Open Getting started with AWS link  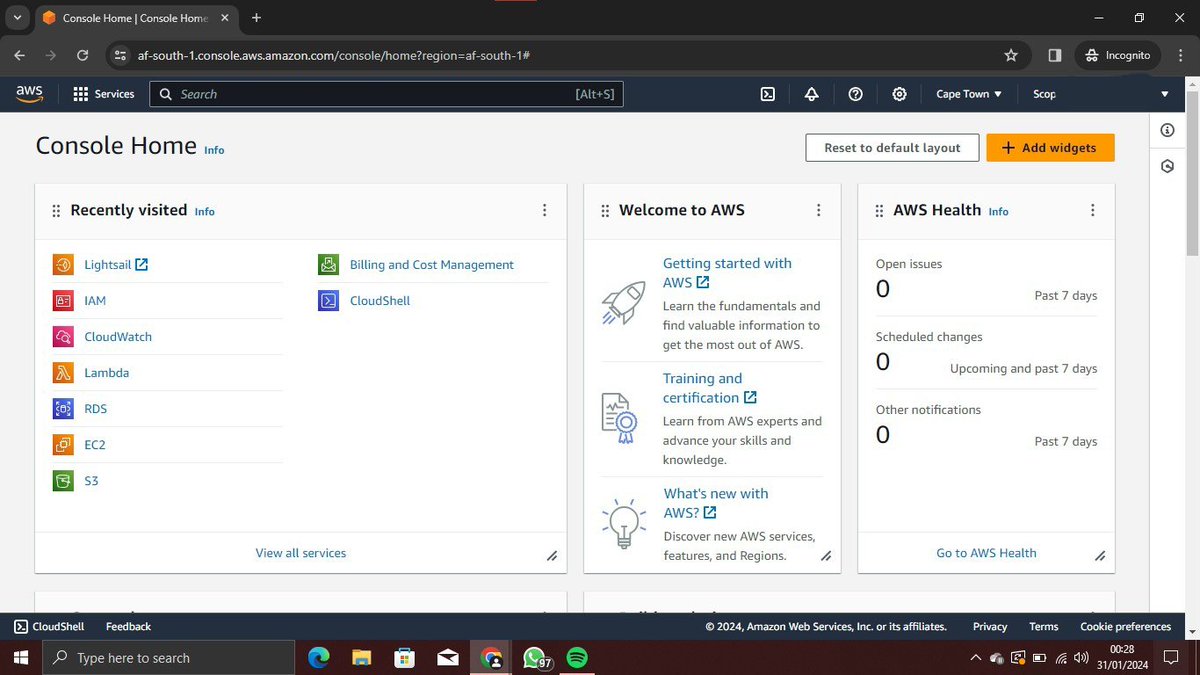(x=727, y=273)
